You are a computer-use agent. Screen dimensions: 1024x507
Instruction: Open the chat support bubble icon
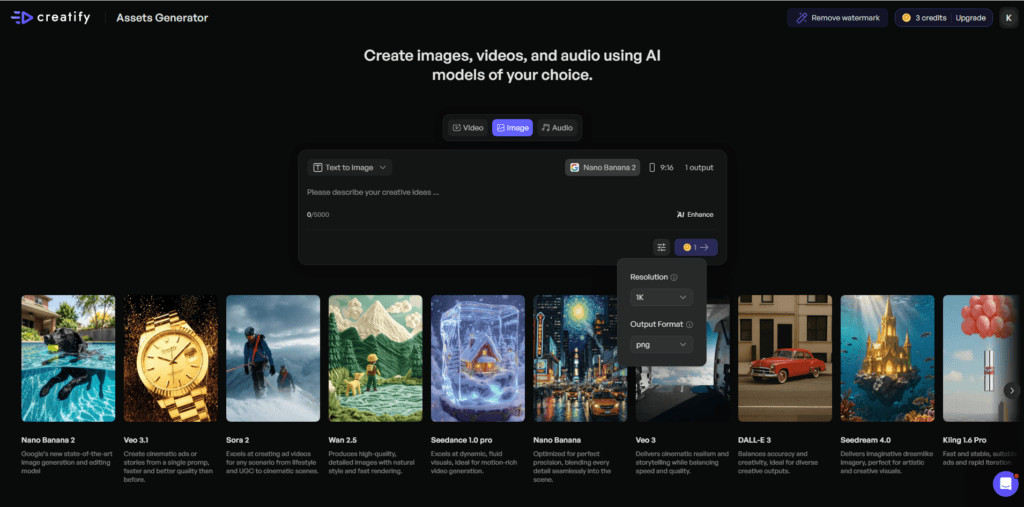[x=1005, y=483]
